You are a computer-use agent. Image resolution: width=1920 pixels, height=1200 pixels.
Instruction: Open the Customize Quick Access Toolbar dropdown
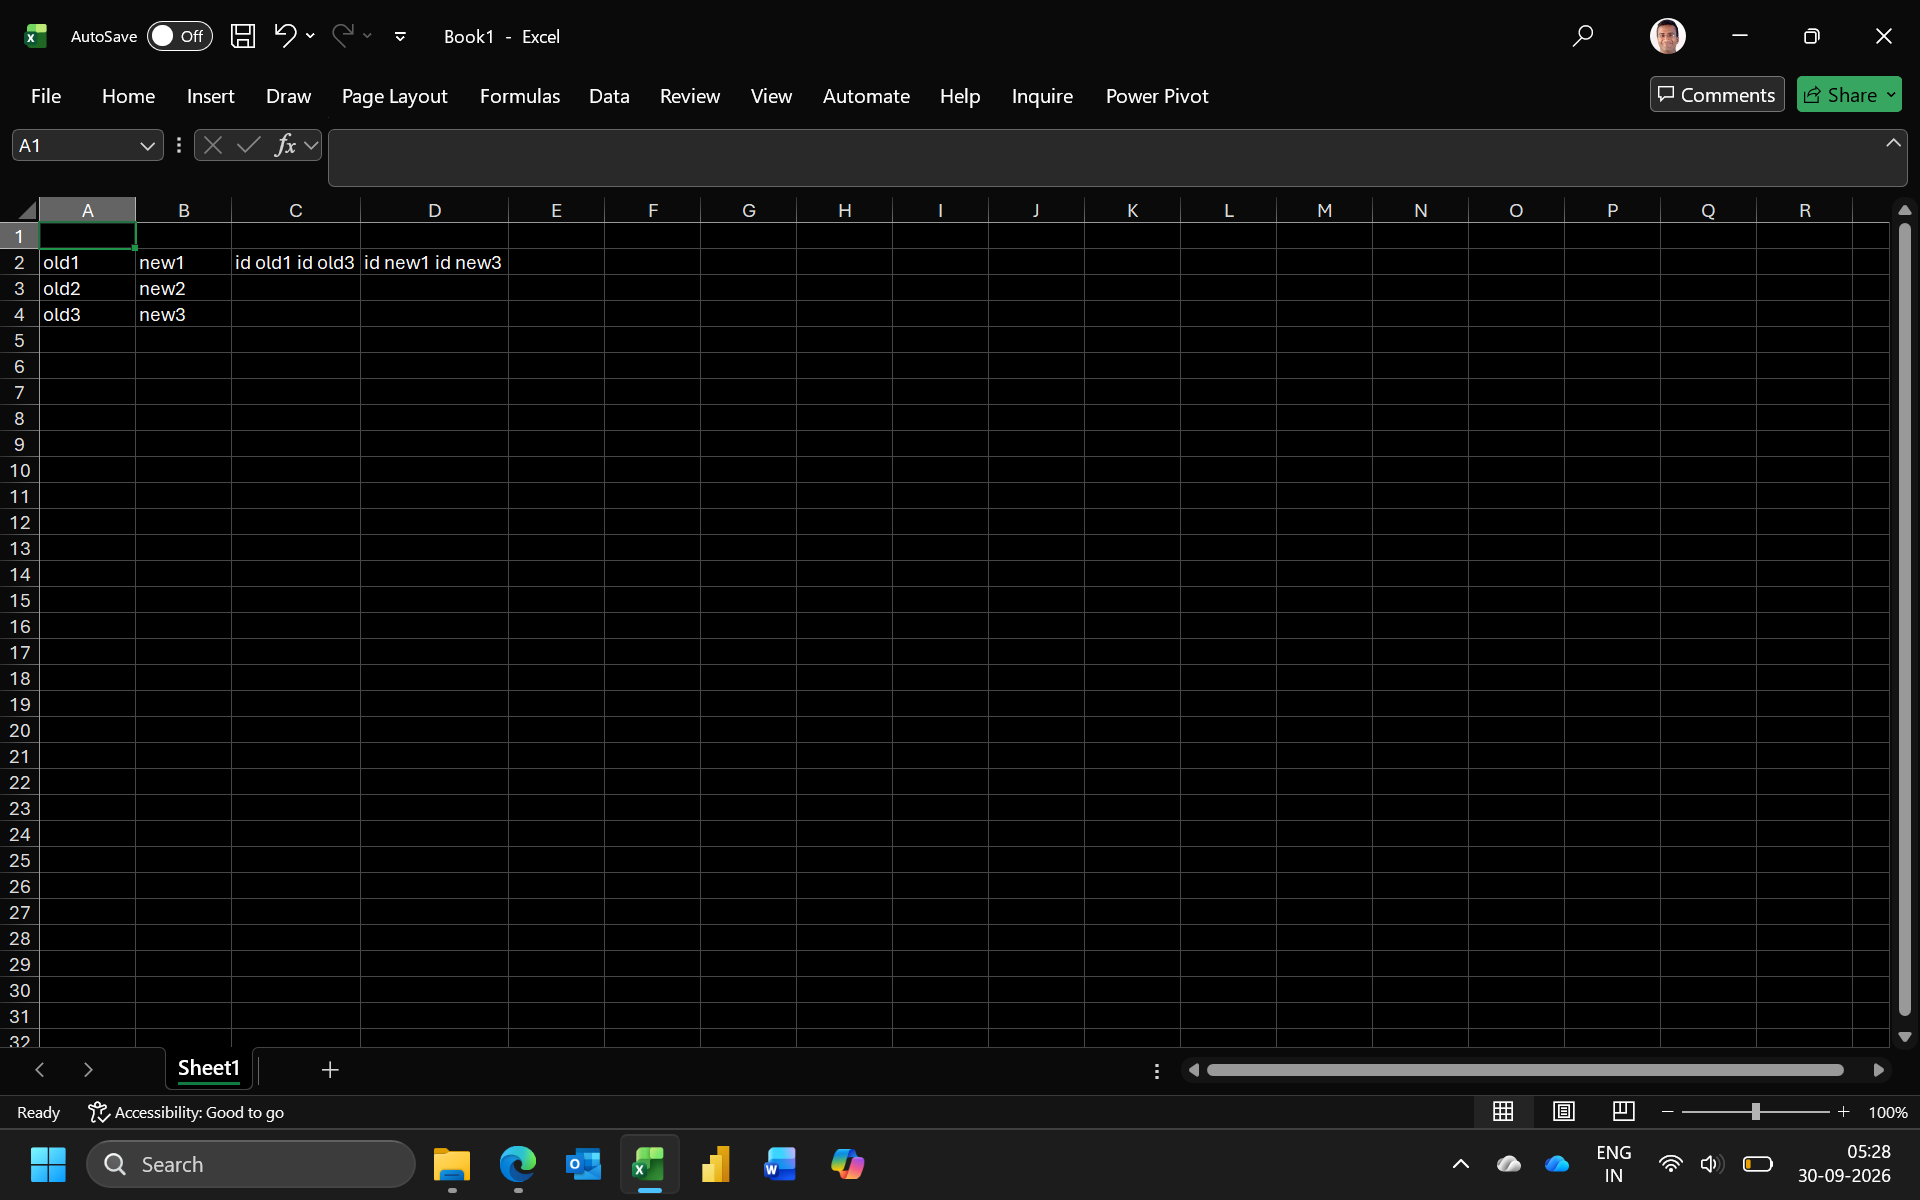click(x=400, y=36)
